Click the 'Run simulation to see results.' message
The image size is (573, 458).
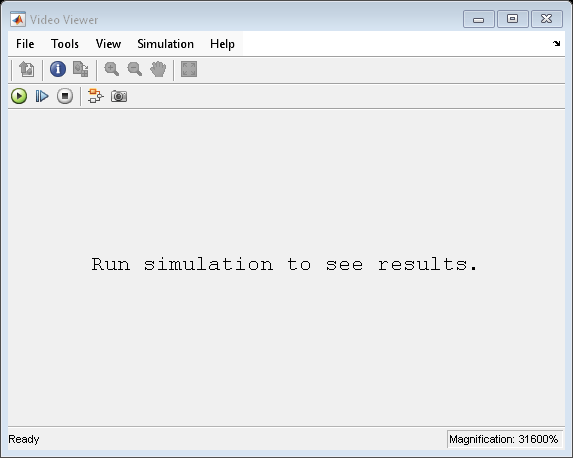click(284, 264)
